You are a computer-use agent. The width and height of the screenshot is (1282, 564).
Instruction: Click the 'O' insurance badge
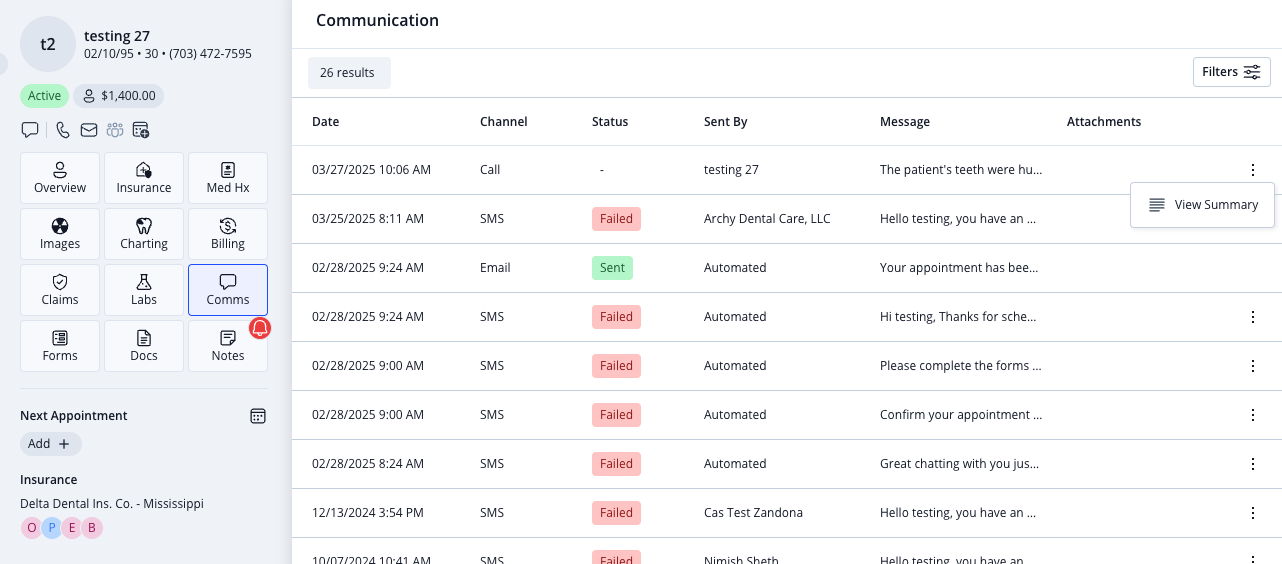point(32,528)
